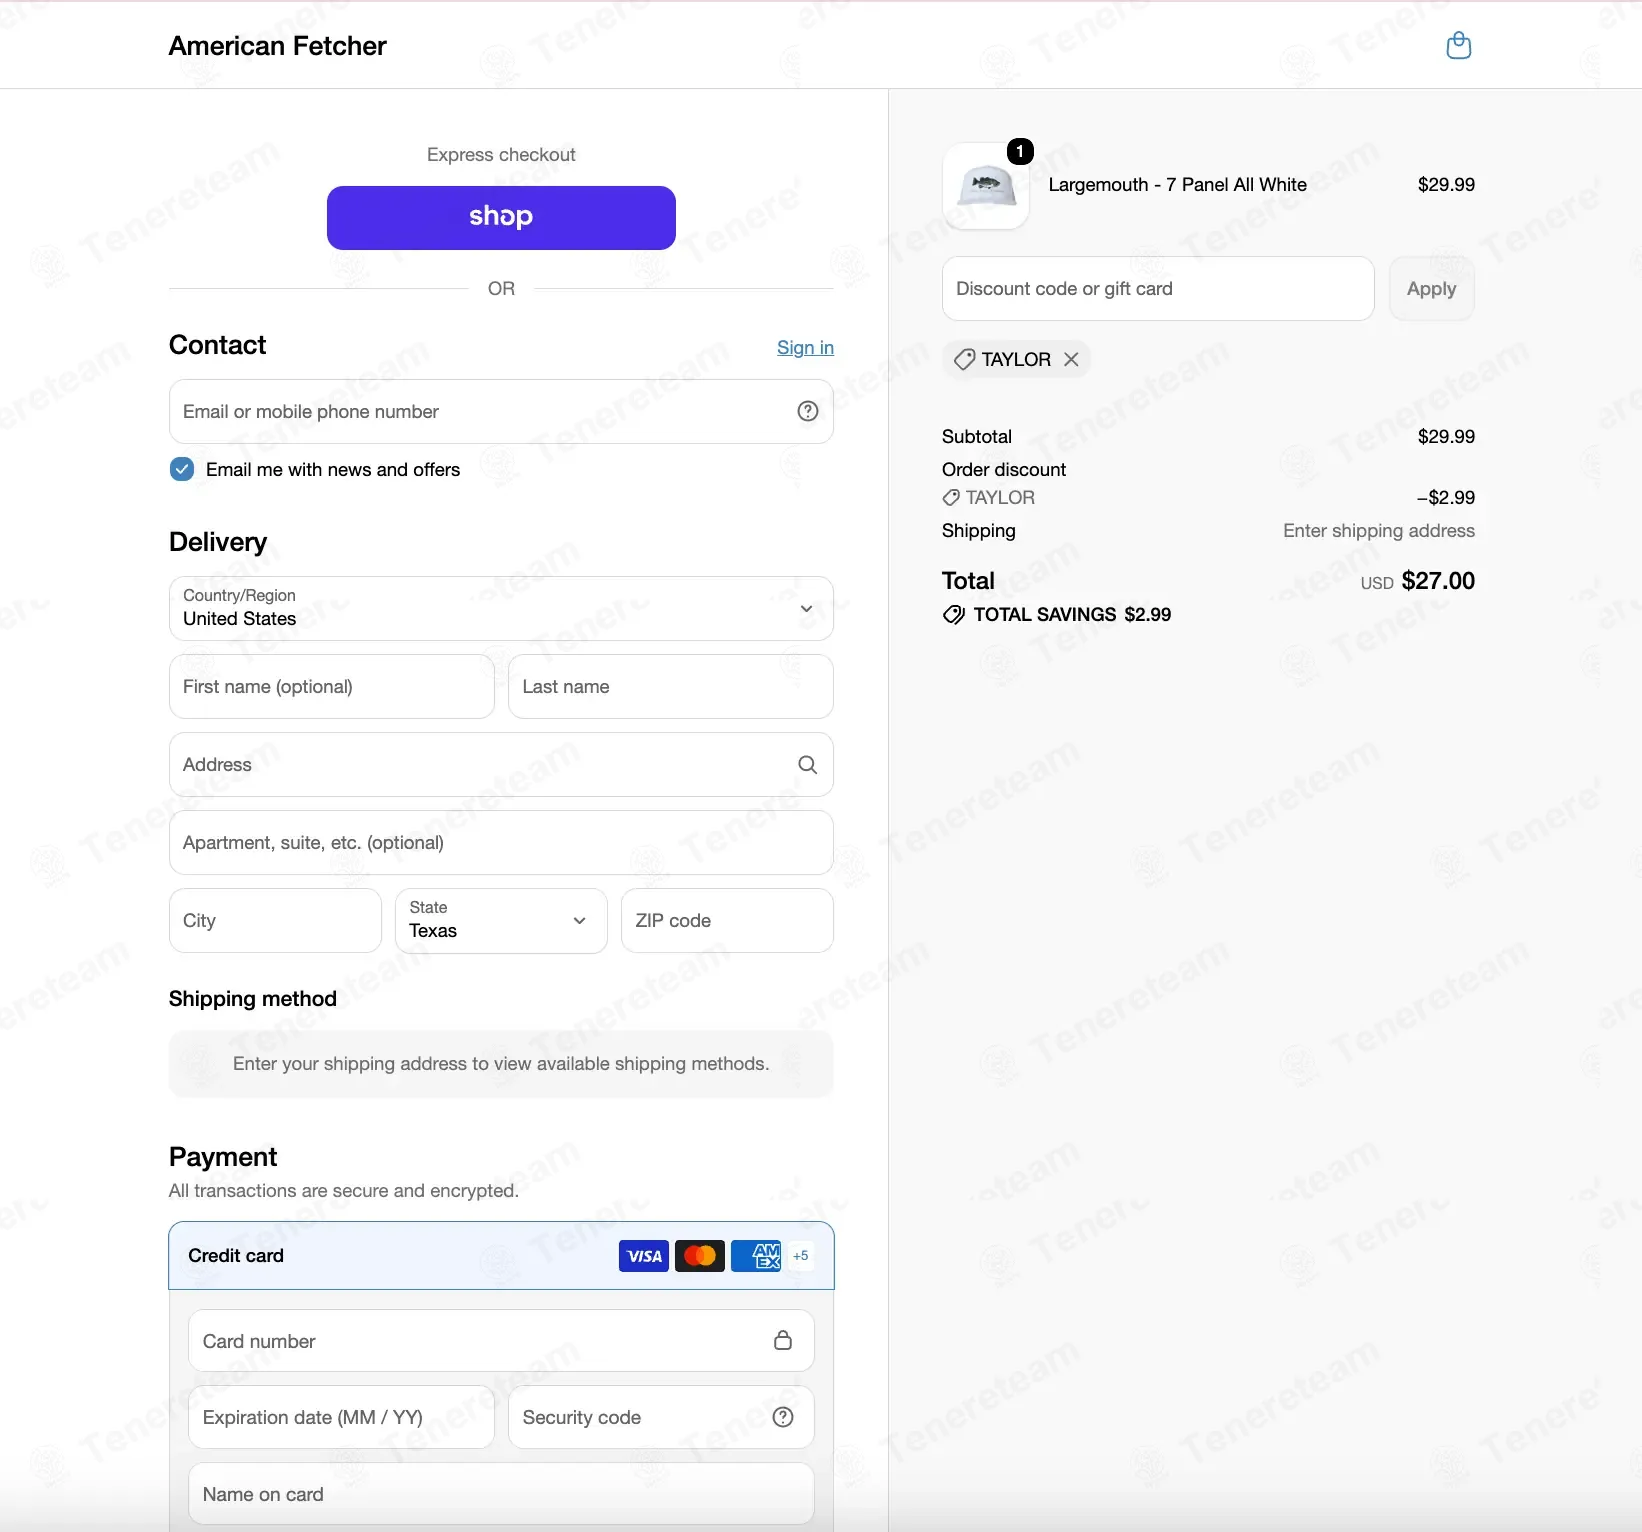This screenshot has width=1642, height=1532.
Task: Select the Credit card payment option
Action: (x=501, y=1256)
